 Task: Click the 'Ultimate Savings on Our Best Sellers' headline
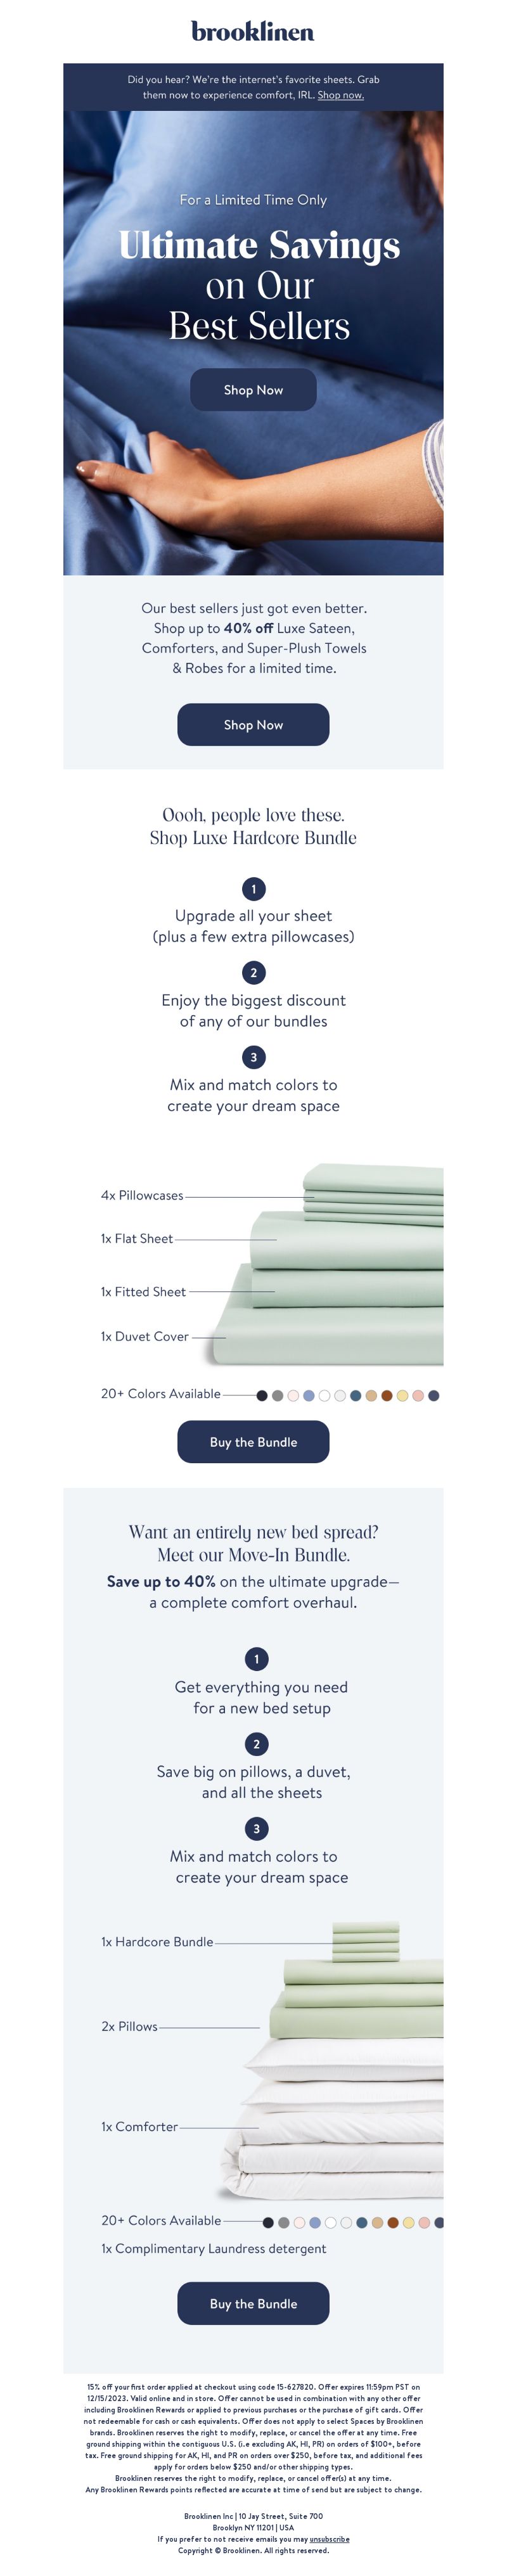(259, 285)
